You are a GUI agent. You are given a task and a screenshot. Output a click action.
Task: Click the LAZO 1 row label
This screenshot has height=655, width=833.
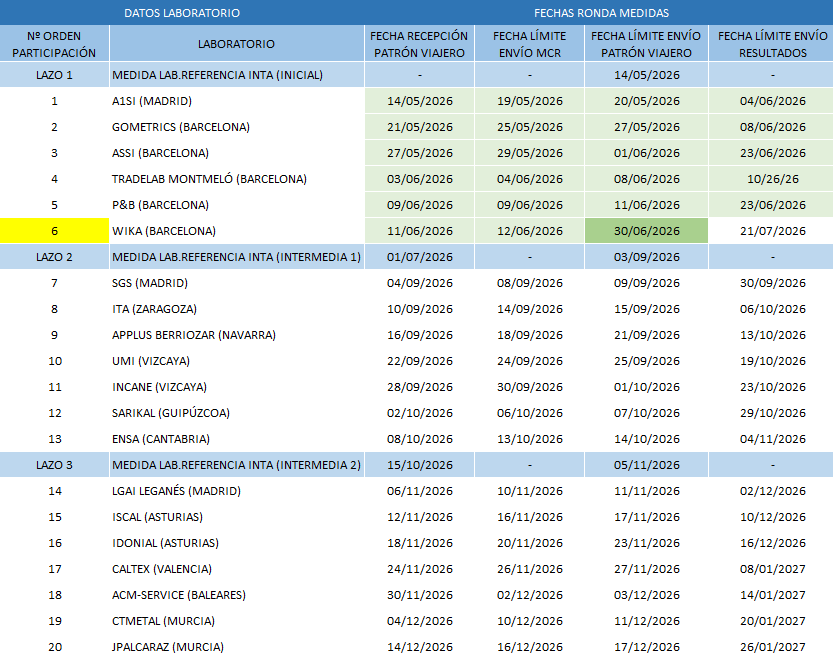click(x=54, y=75)
